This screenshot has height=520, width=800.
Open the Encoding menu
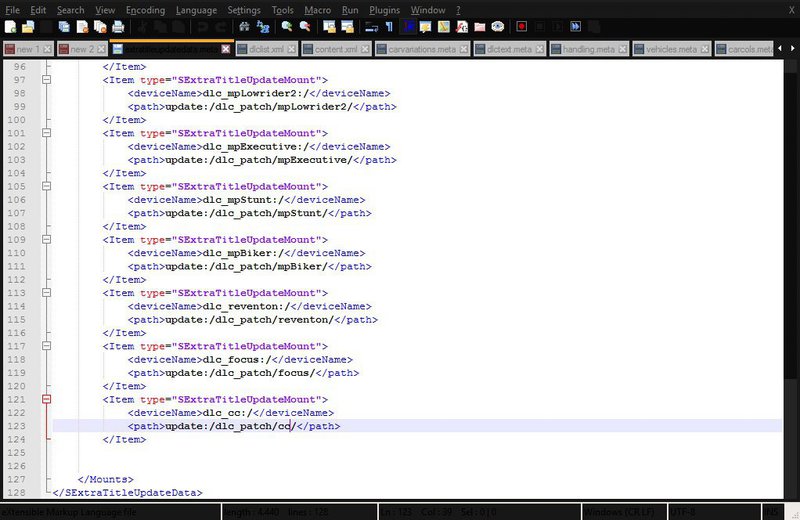(x=145, y=10)
